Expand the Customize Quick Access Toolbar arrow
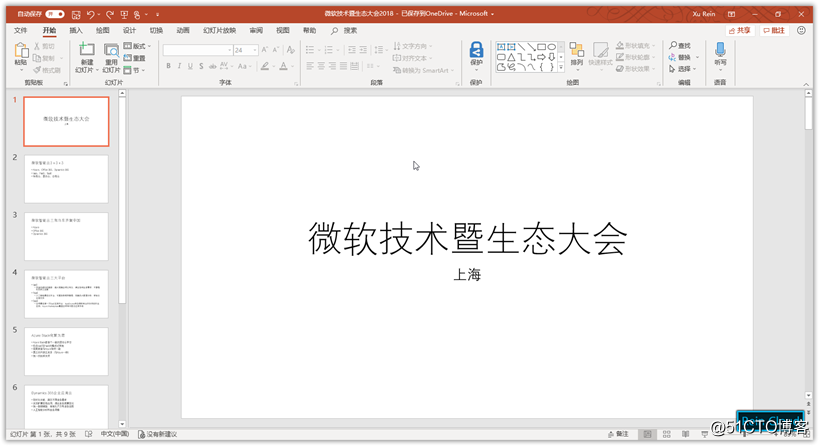The width and height of the screenshot is (819, 446). 158,15
